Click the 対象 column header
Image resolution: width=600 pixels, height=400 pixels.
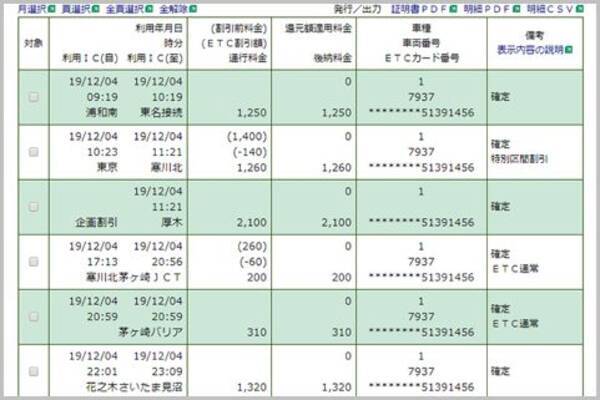(x=33, y=43)
